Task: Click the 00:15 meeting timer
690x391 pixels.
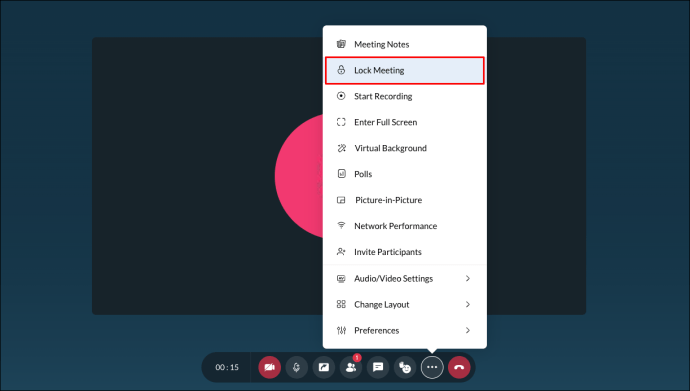Action: (227, 367)
